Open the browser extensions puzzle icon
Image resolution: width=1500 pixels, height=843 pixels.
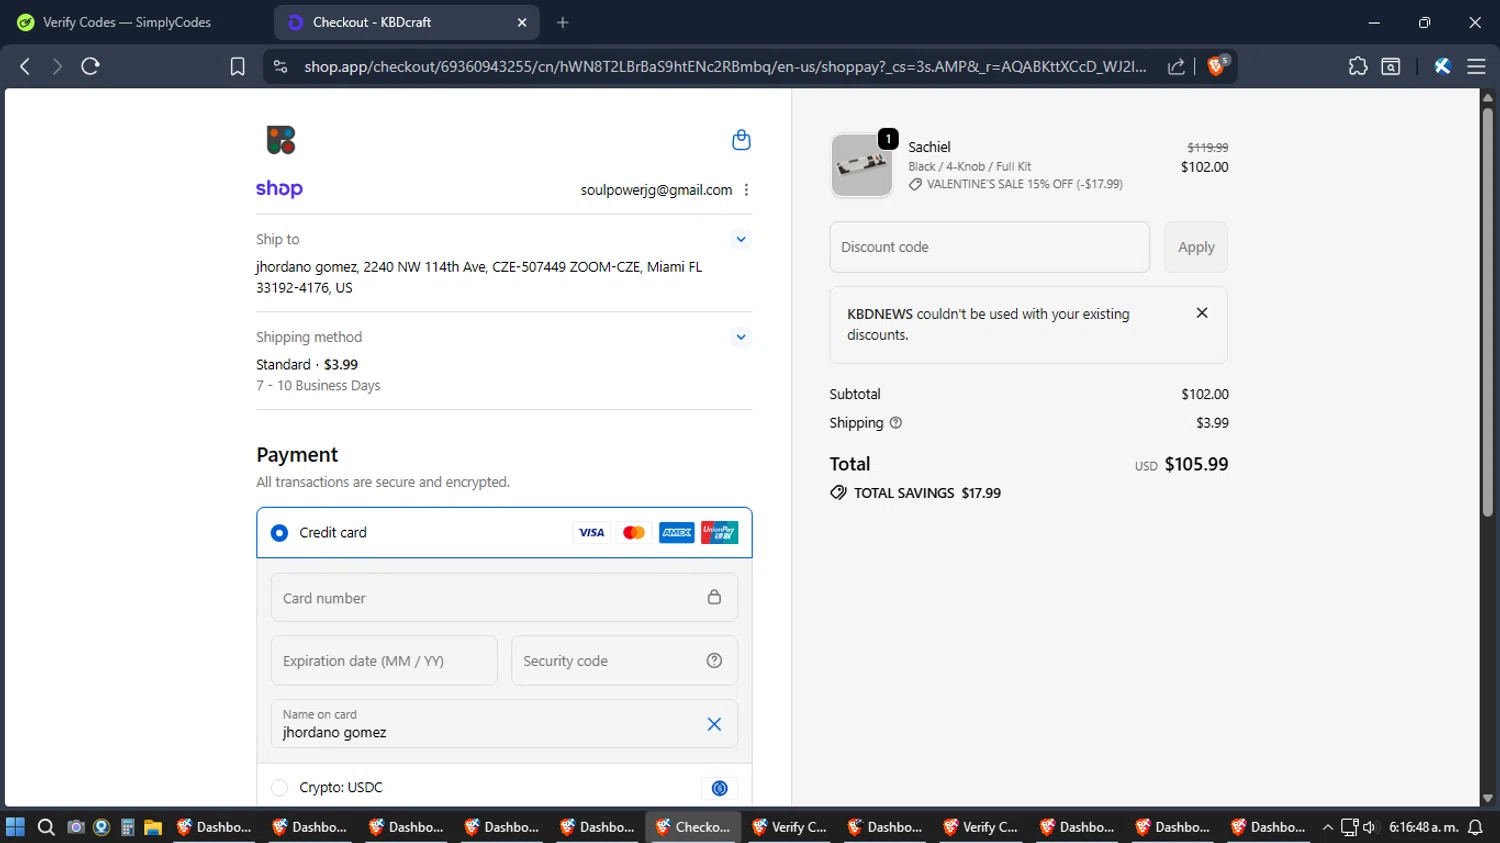click(1357, 66)
